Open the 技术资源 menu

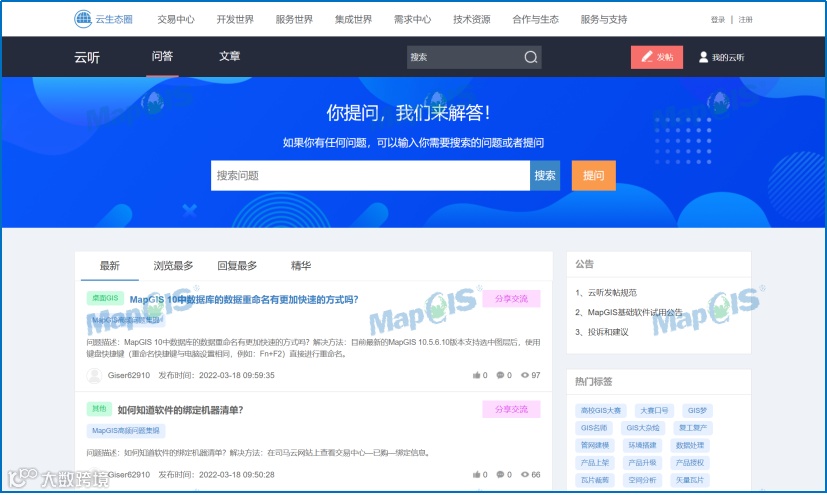coord(472,20)
